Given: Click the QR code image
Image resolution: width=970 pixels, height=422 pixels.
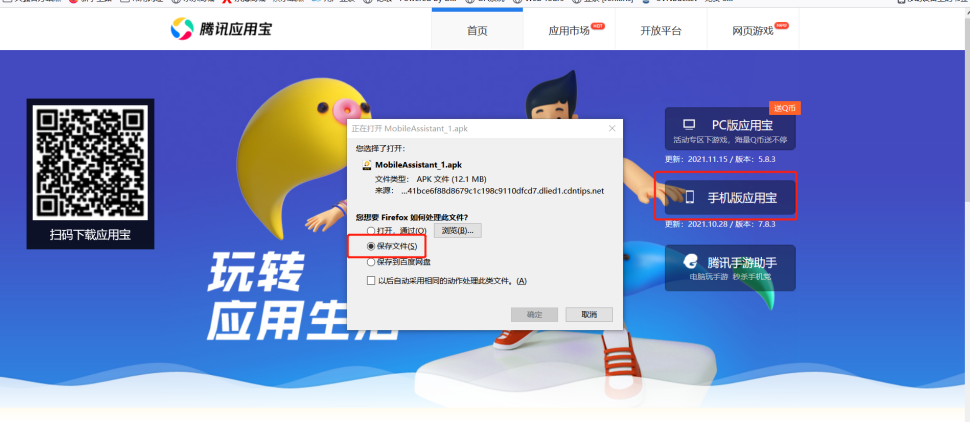Looking at the screenshot, I should click(90, 162).
